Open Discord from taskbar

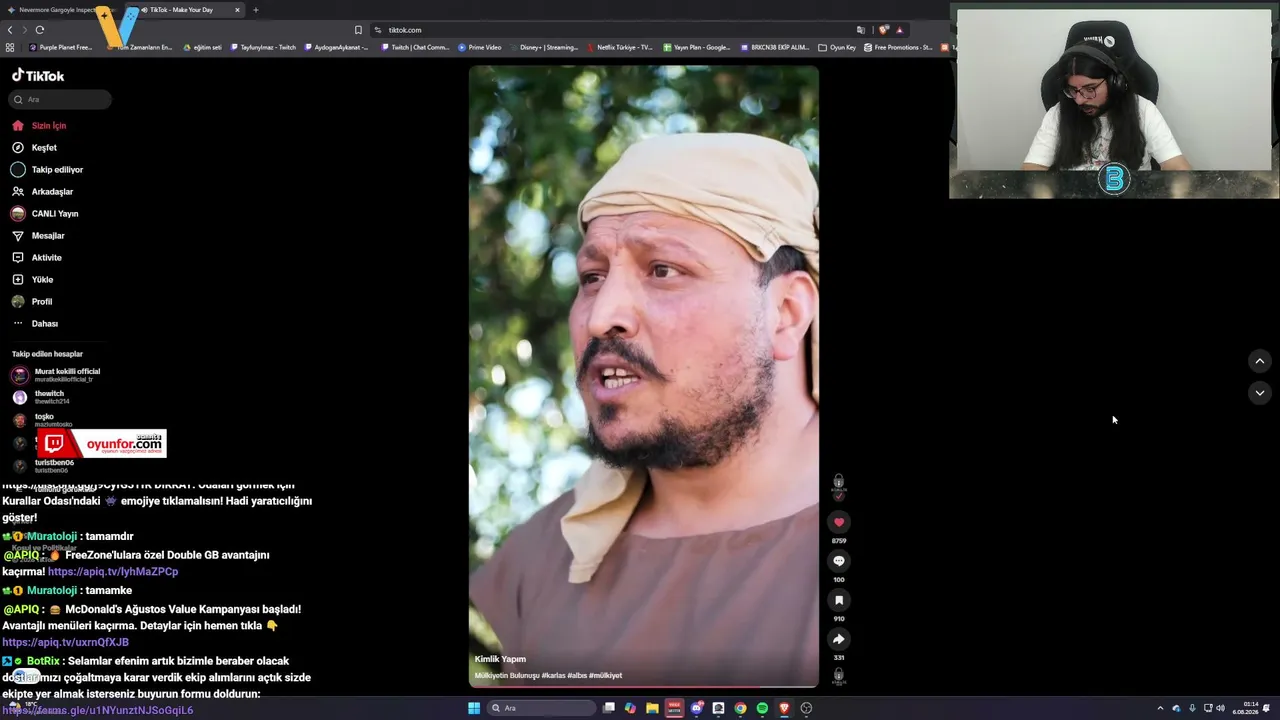[x=696, y=708]
